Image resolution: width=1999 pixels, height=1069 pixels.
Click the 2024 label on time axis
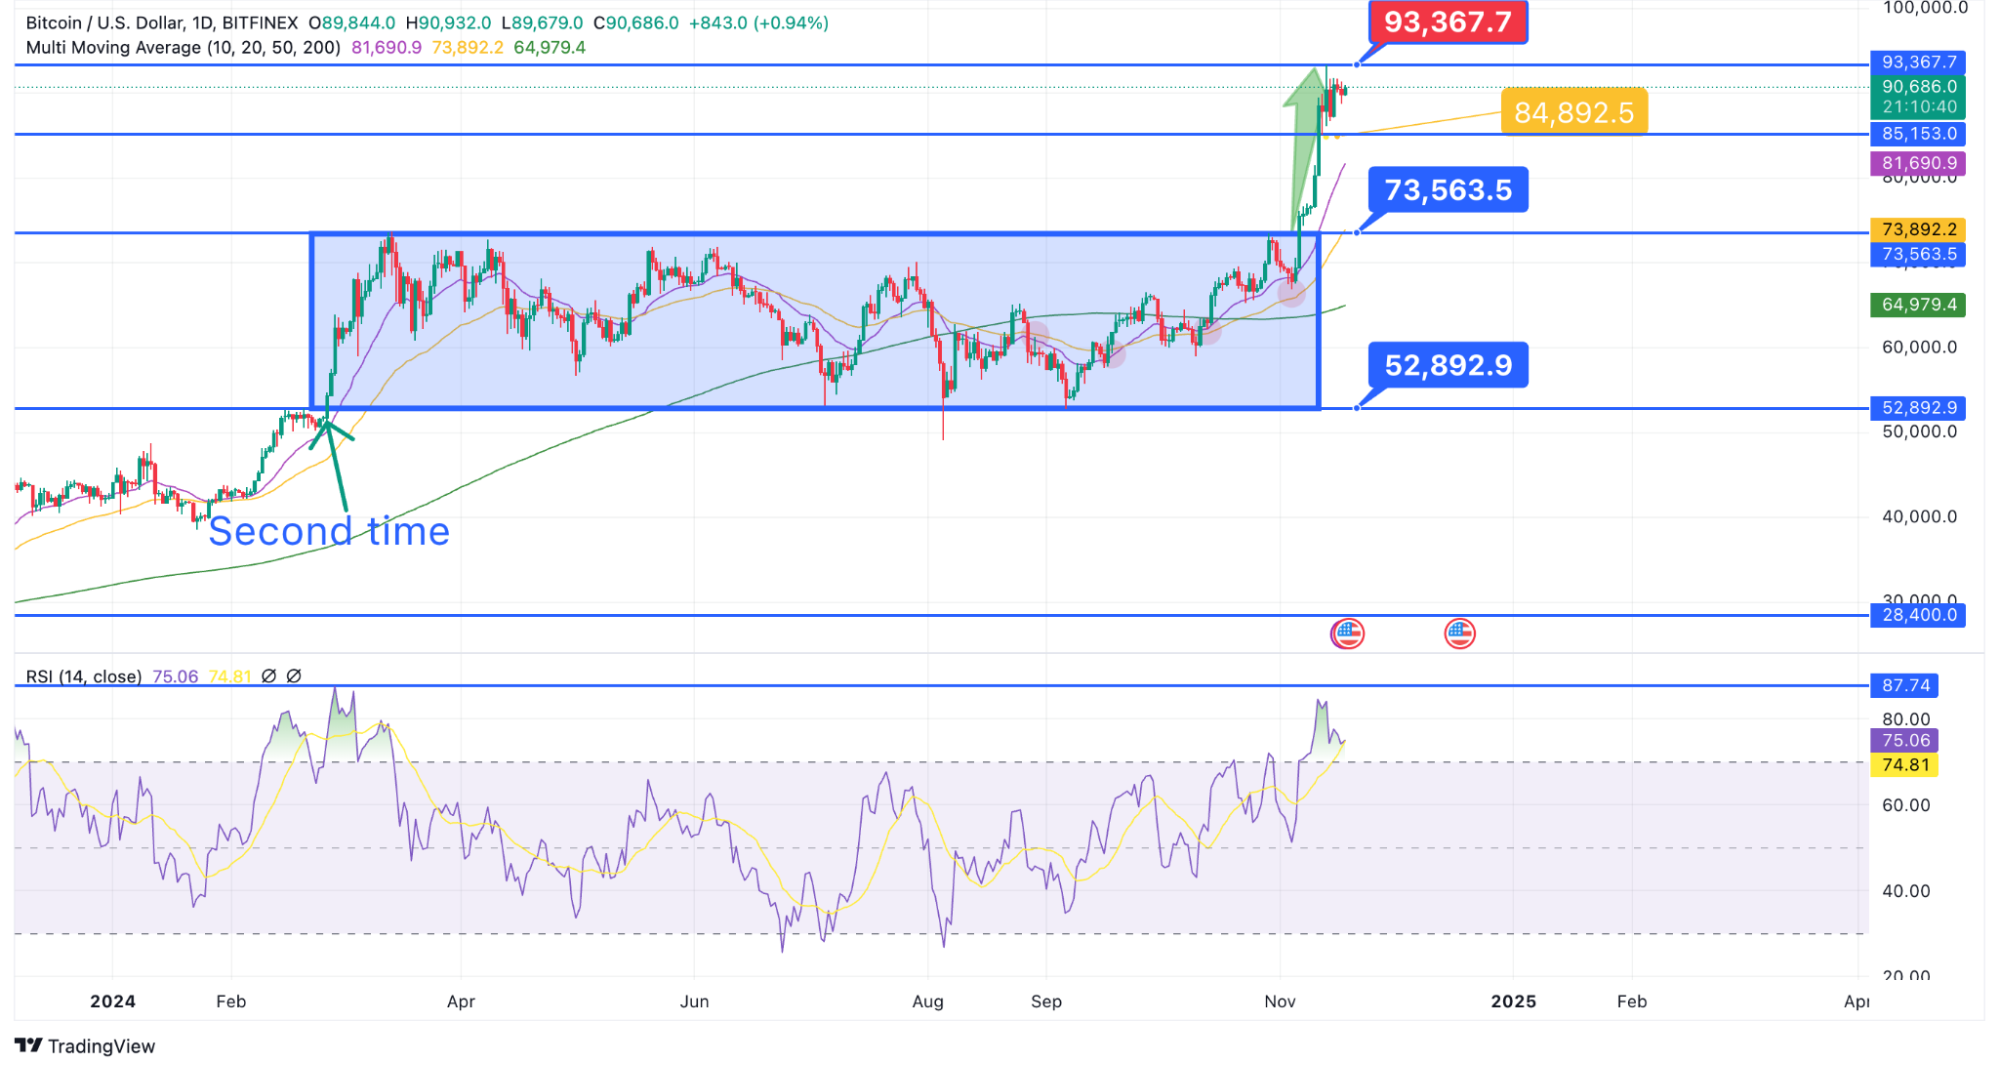pyautogui.click(x=112, y=1001)
